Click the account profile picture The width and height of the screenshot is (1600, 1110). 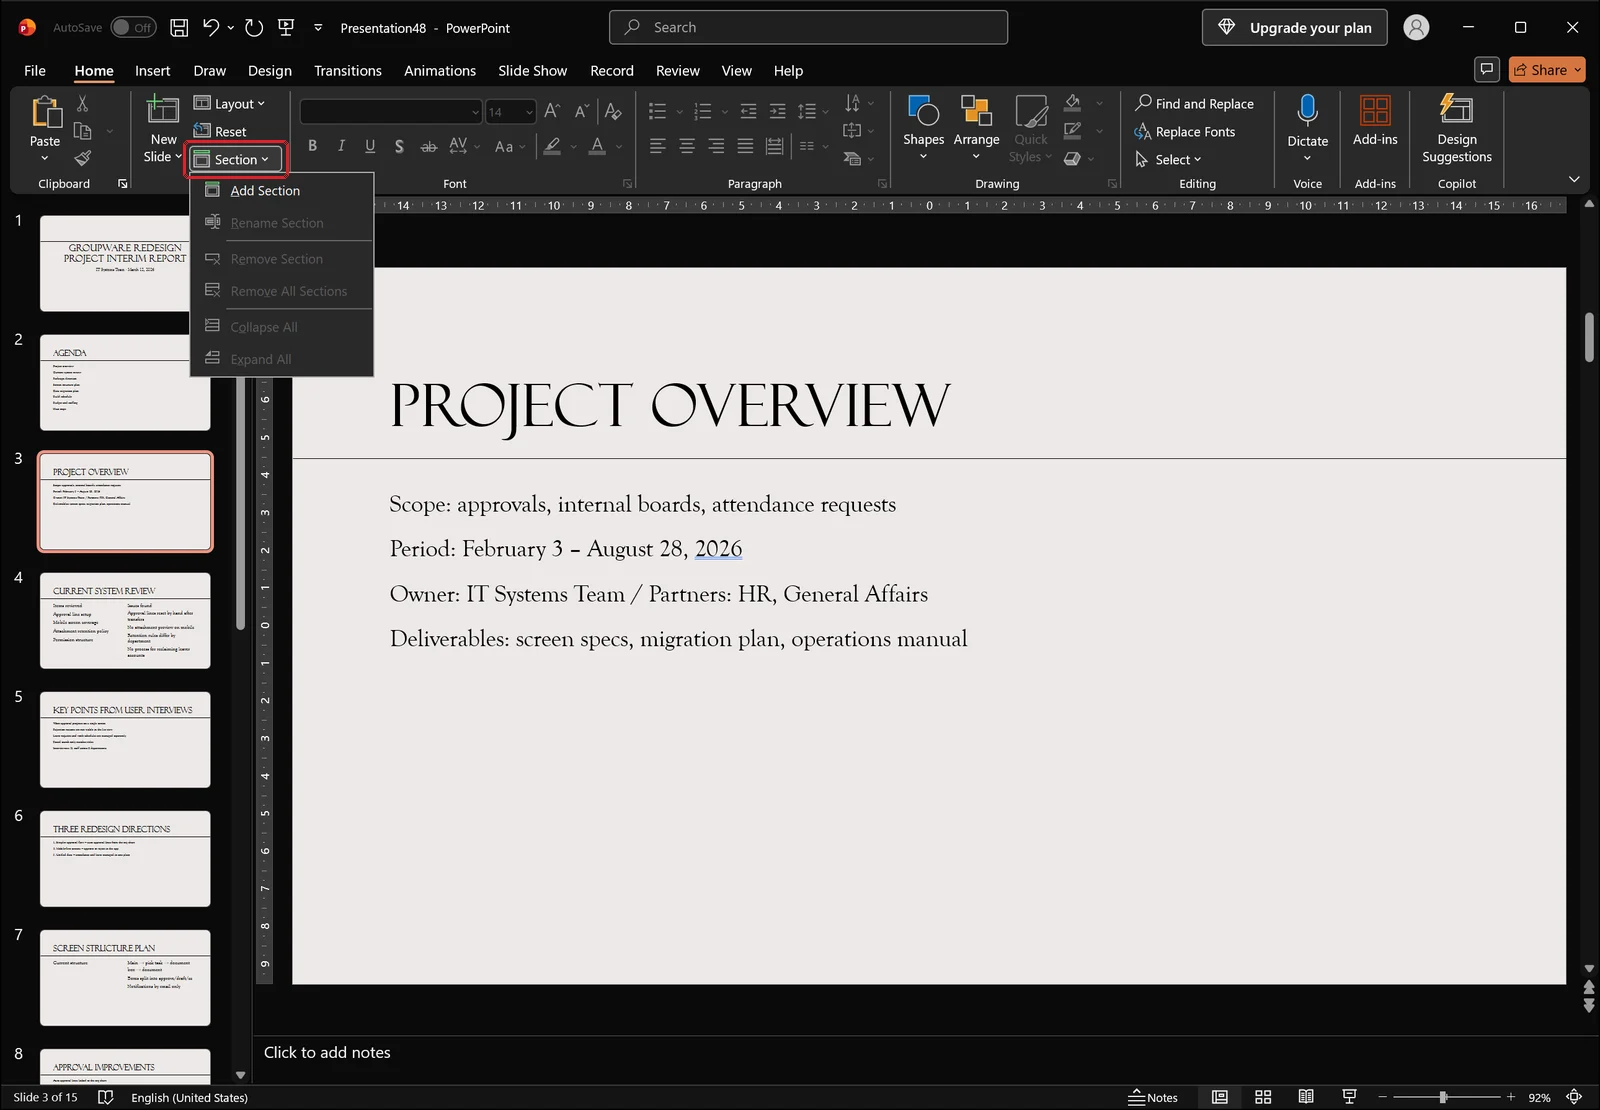pos(1416,28)
